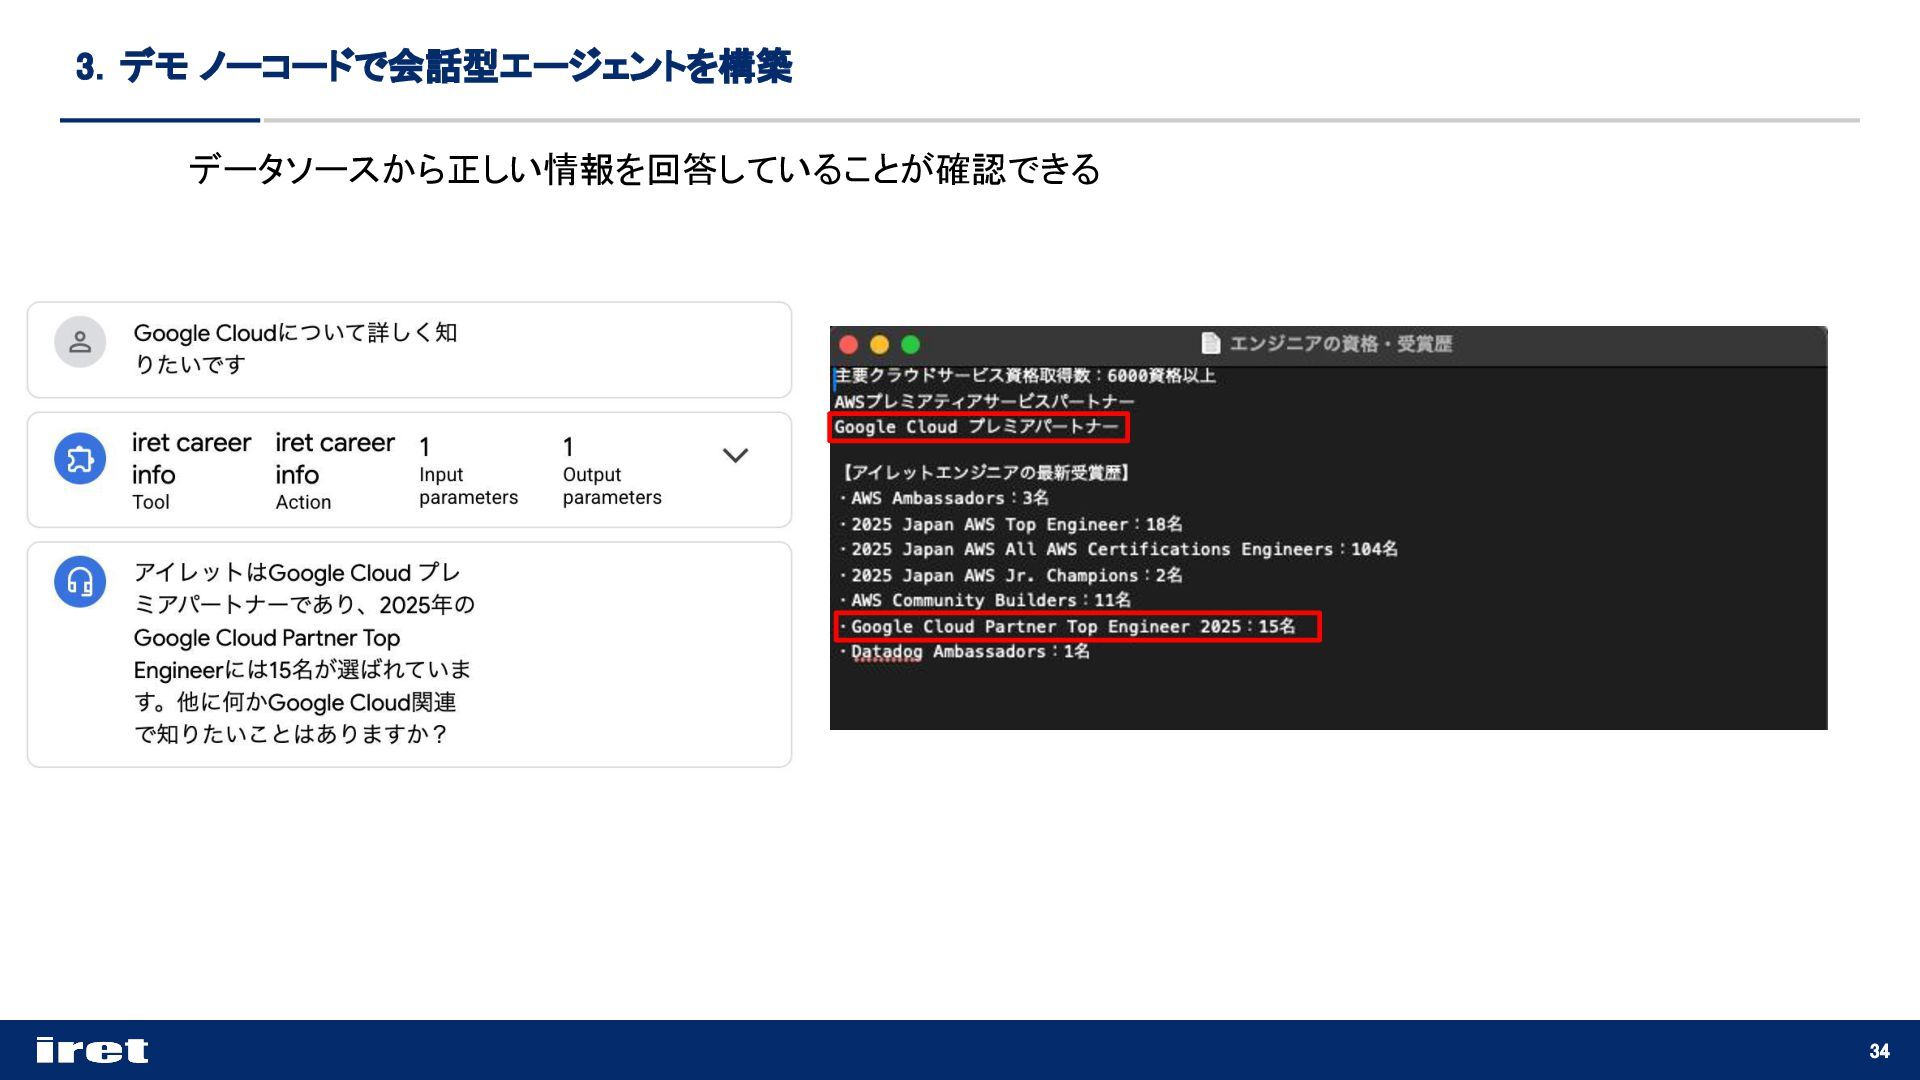Click the slide page number 34
This screenshot has width=1920, height=1080.
1879,1051
